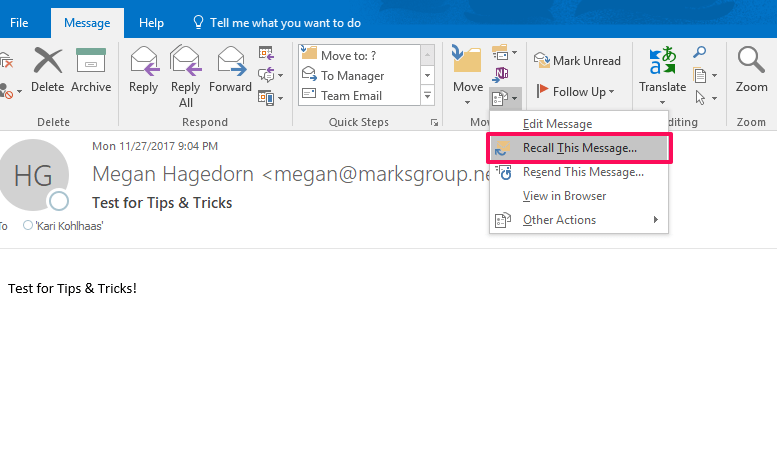
Task: Click the lightbulb Tell Me icon
Action: [198, 22]
